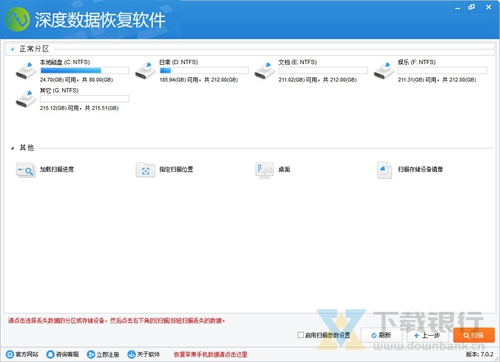
Task: Click the '娱乐 (F: NTFS)' label
Action: [x=417, y=62]
